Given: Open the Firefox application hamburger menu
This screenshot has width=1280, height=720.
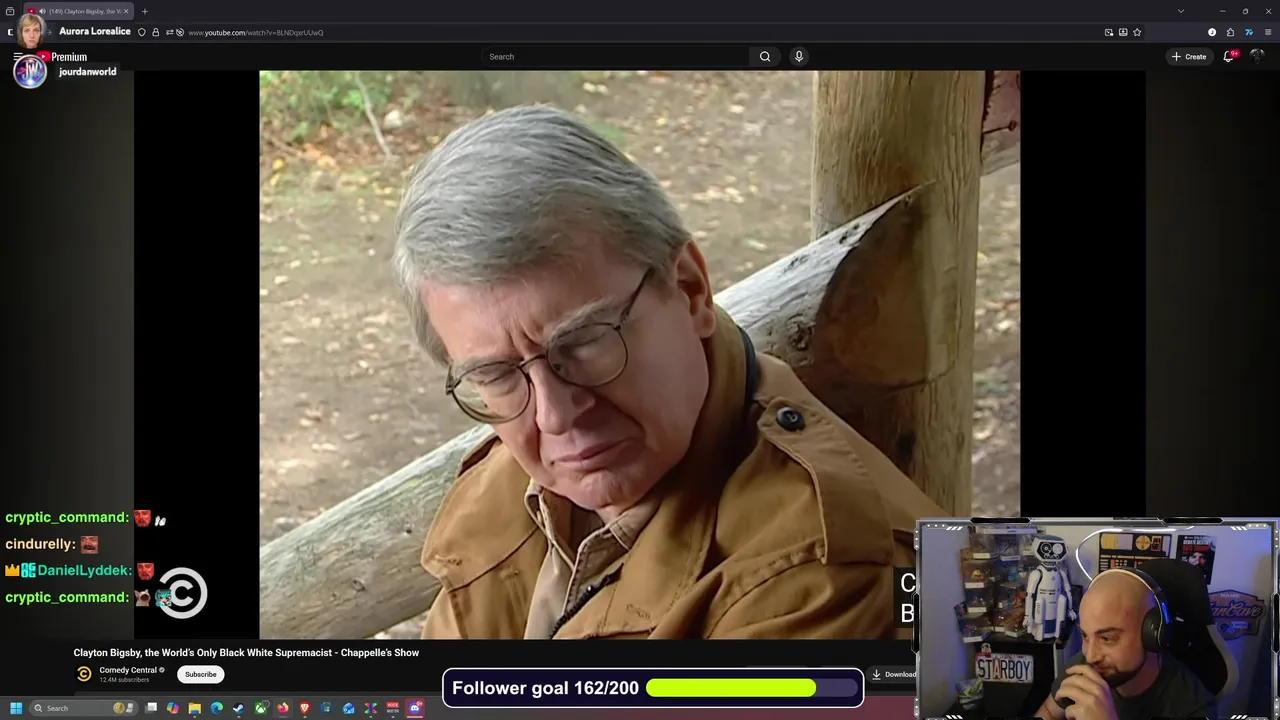Looking at the screenshot, I should point(1268,32).
